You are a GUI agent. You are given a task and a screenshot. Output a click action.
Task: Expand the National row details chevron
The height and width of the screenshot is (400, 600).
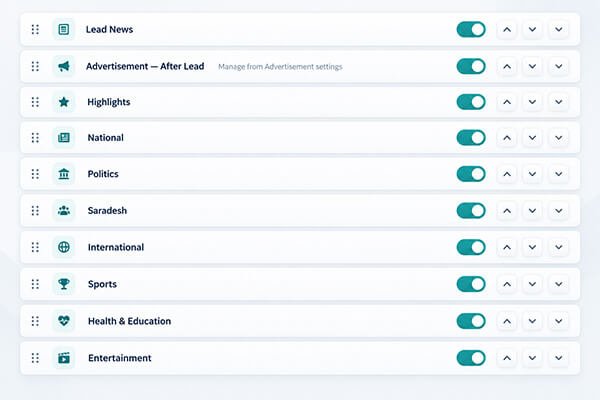pyautogui.click(x=559, y=137)
